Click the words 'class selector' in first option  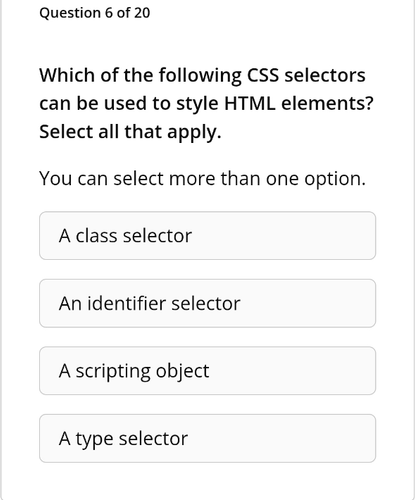[134, 236]
